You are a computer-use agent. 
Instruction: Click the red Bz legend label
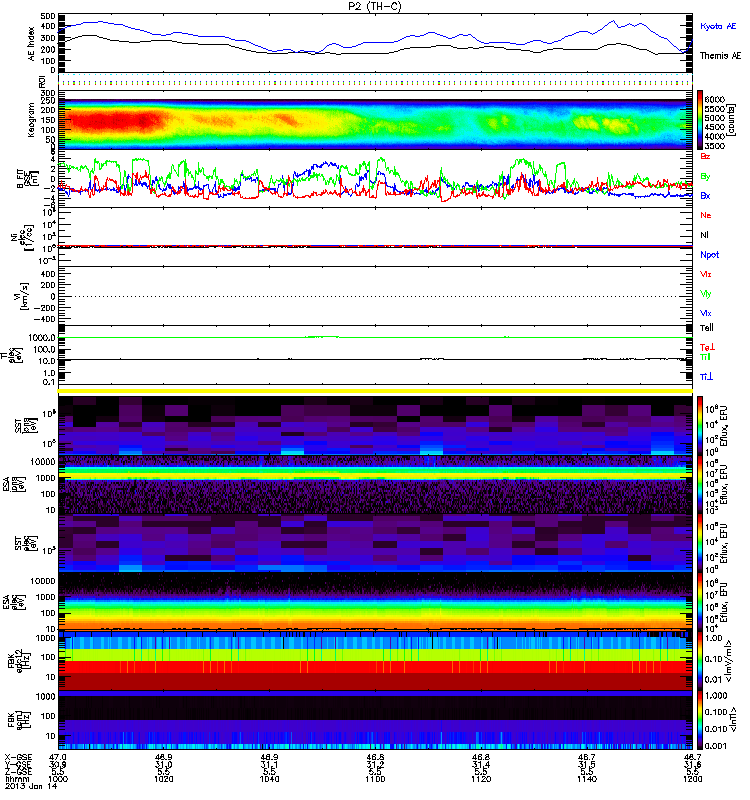(705, 156)
